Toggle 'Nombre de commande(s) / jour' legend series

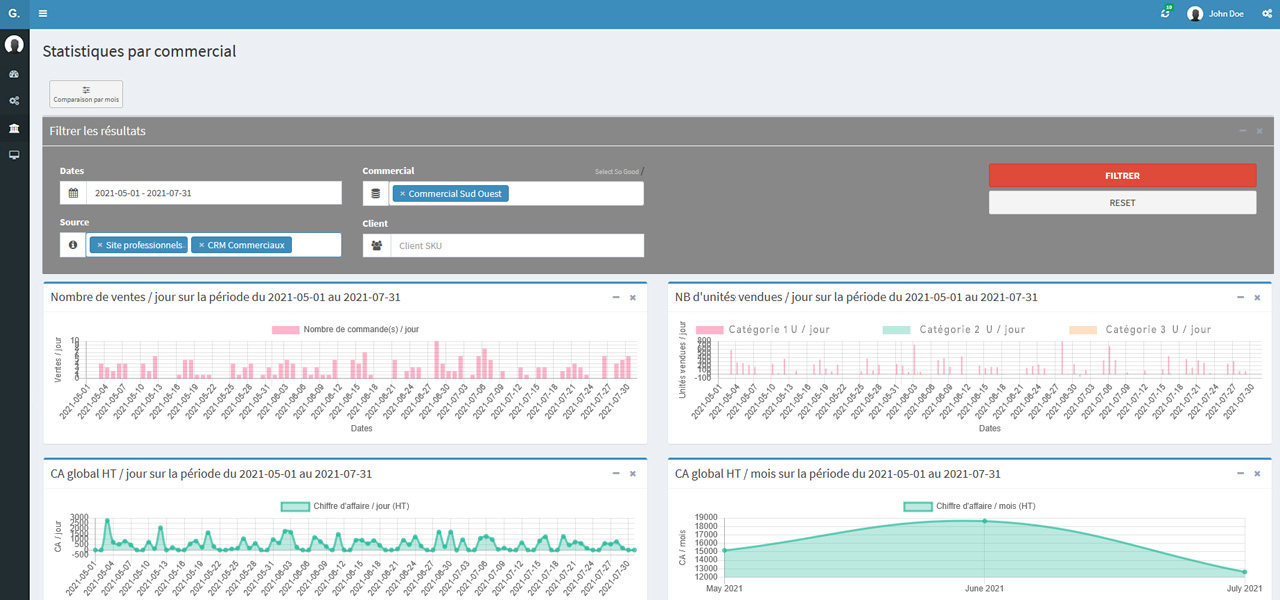tap(345, 329)
